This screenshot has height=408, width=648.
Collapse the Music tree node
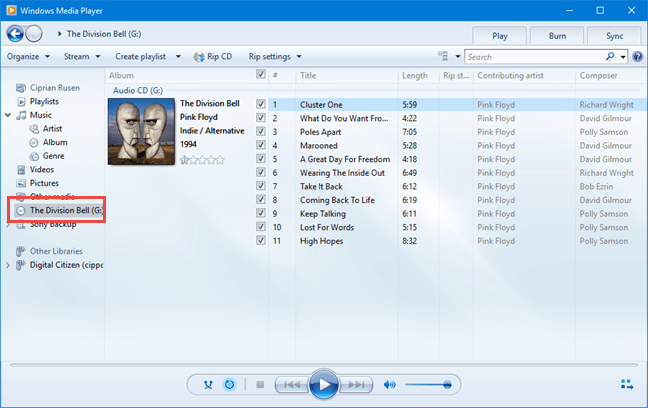(8, 115)
